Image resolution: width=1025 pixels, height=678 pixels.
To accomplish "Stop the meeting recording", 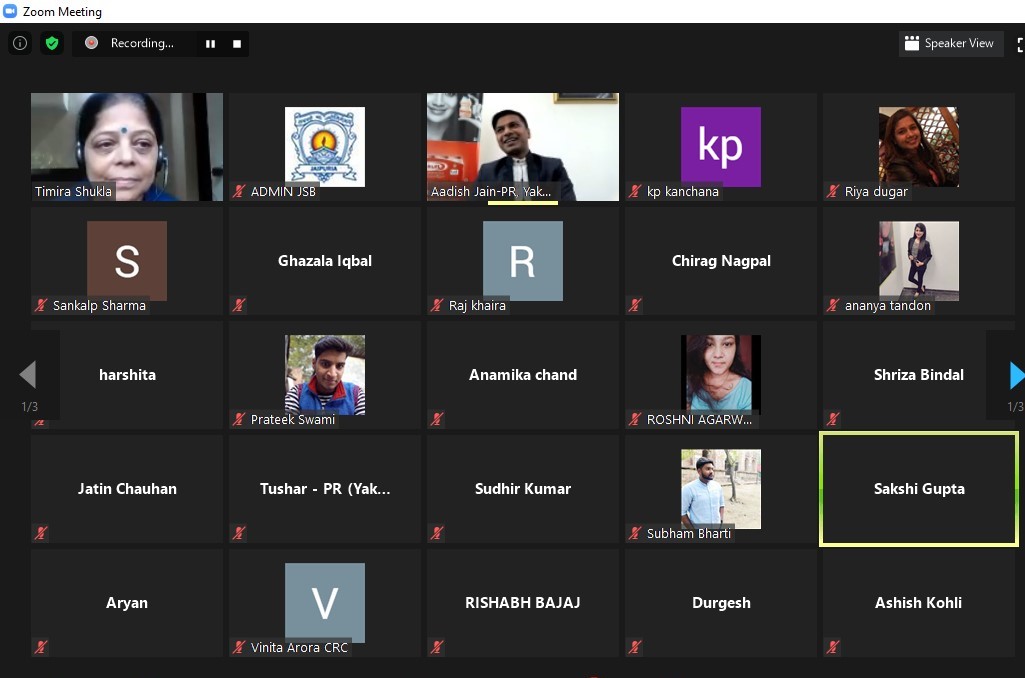I will click(x=237, y=44).
